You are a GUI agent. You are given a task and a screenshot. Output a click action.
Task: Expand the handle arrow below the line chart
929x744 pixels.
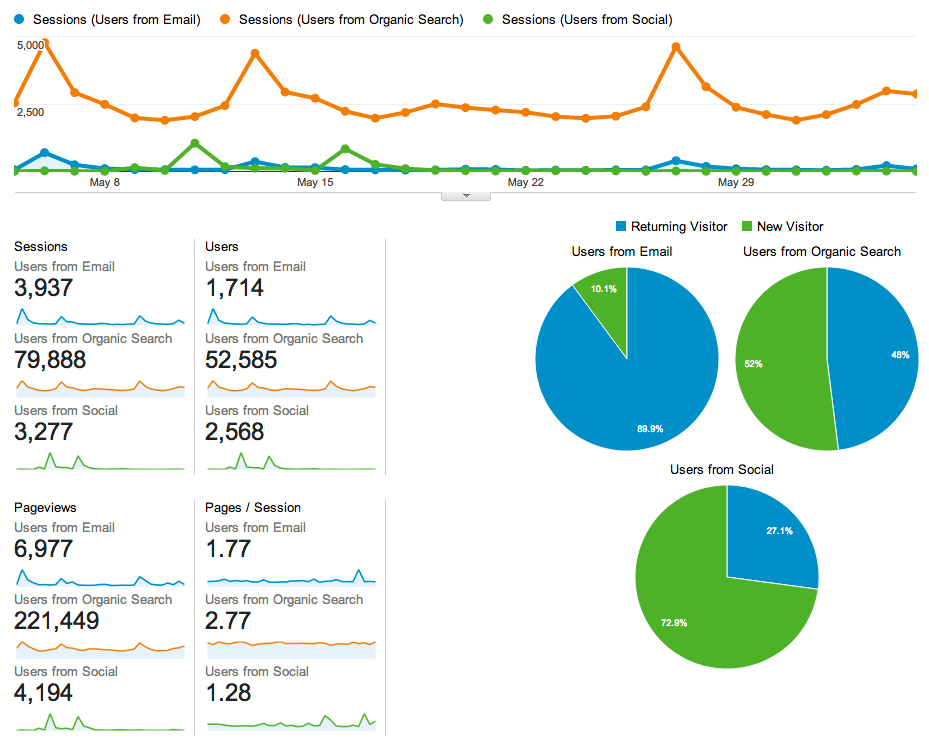click(x=465, y=196)
